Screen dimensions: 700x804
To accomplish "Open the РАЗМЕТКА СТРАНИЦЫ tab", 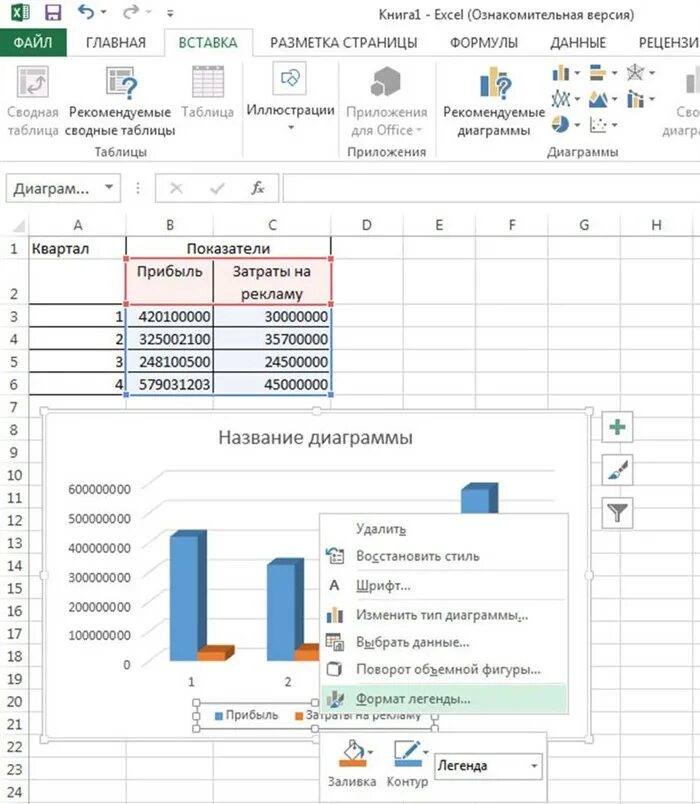I will [344, 43].
